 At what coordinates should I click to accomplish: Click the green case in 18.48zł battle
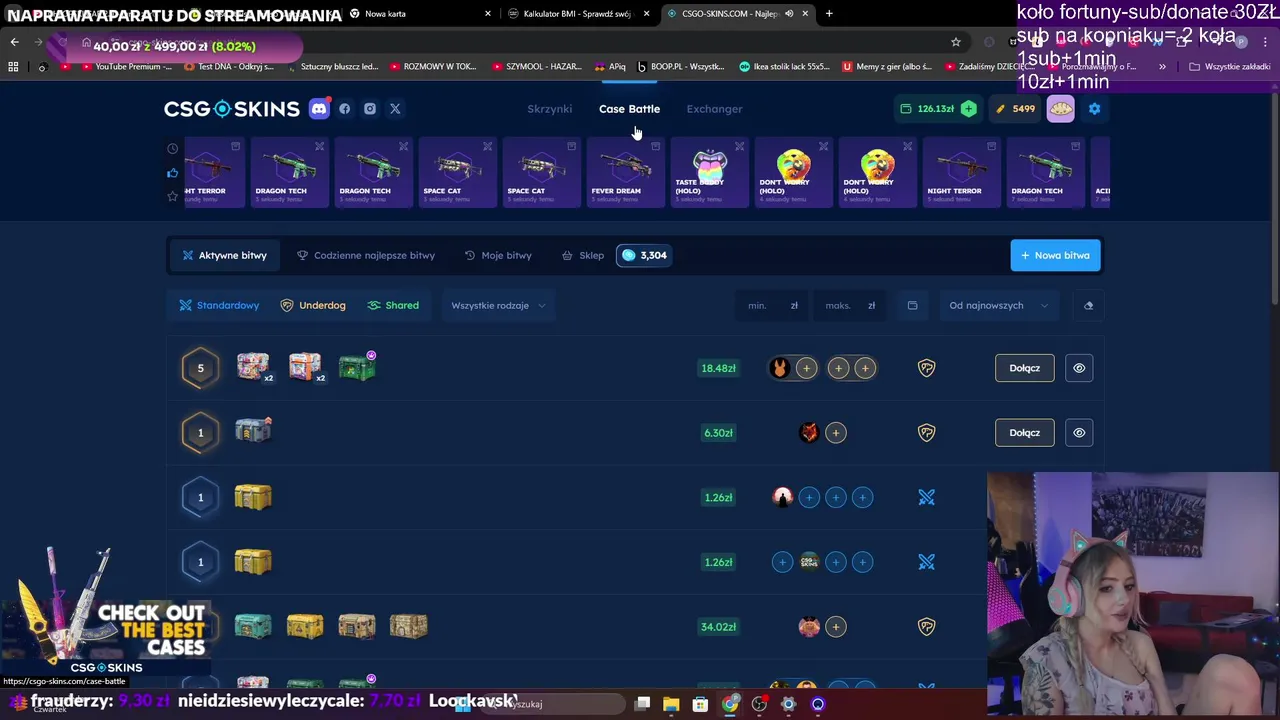pos(357,367)
